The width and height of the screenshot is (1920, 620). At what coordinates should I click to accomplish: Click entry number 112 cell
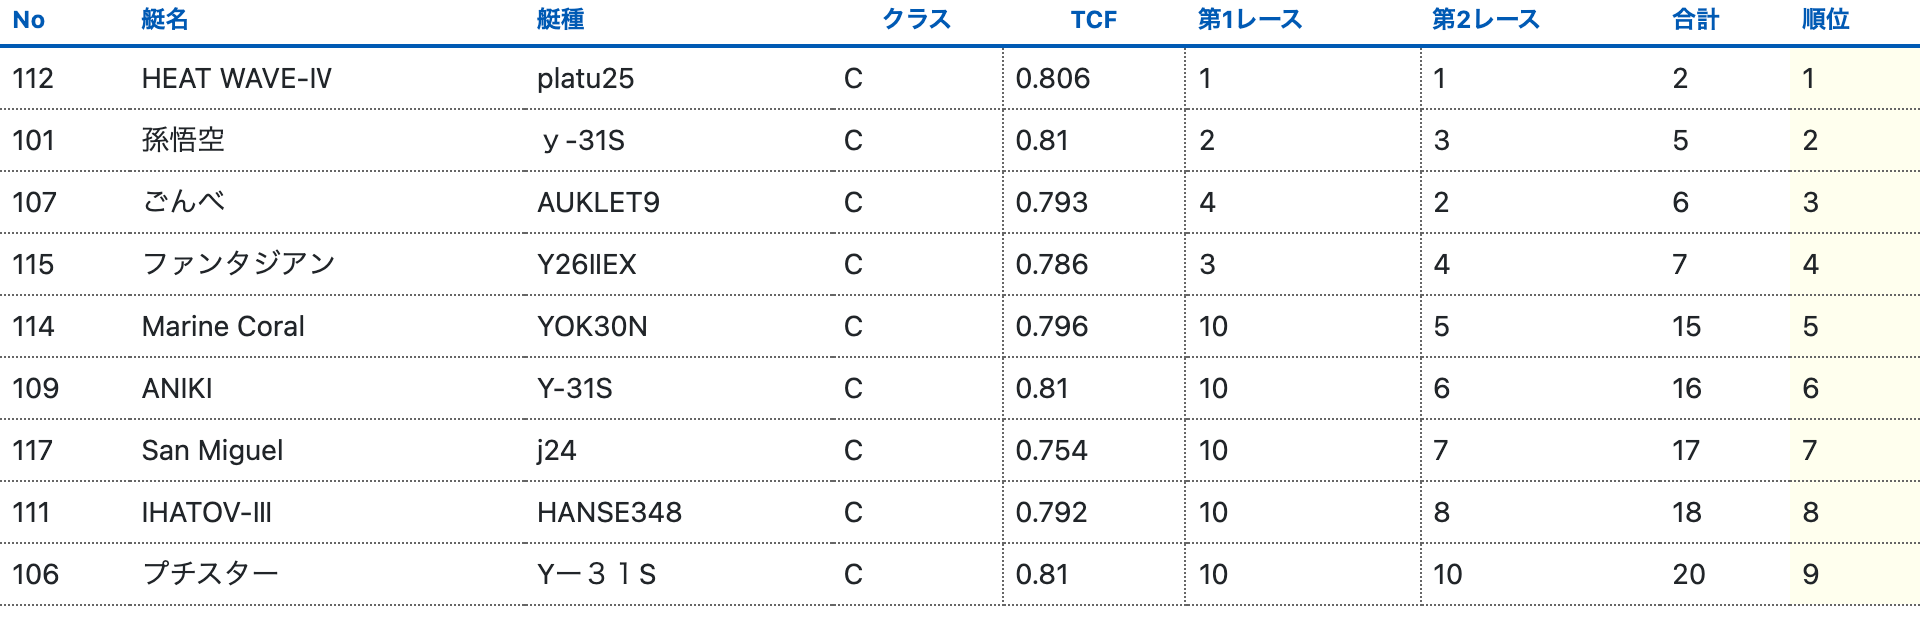(33, 79)
